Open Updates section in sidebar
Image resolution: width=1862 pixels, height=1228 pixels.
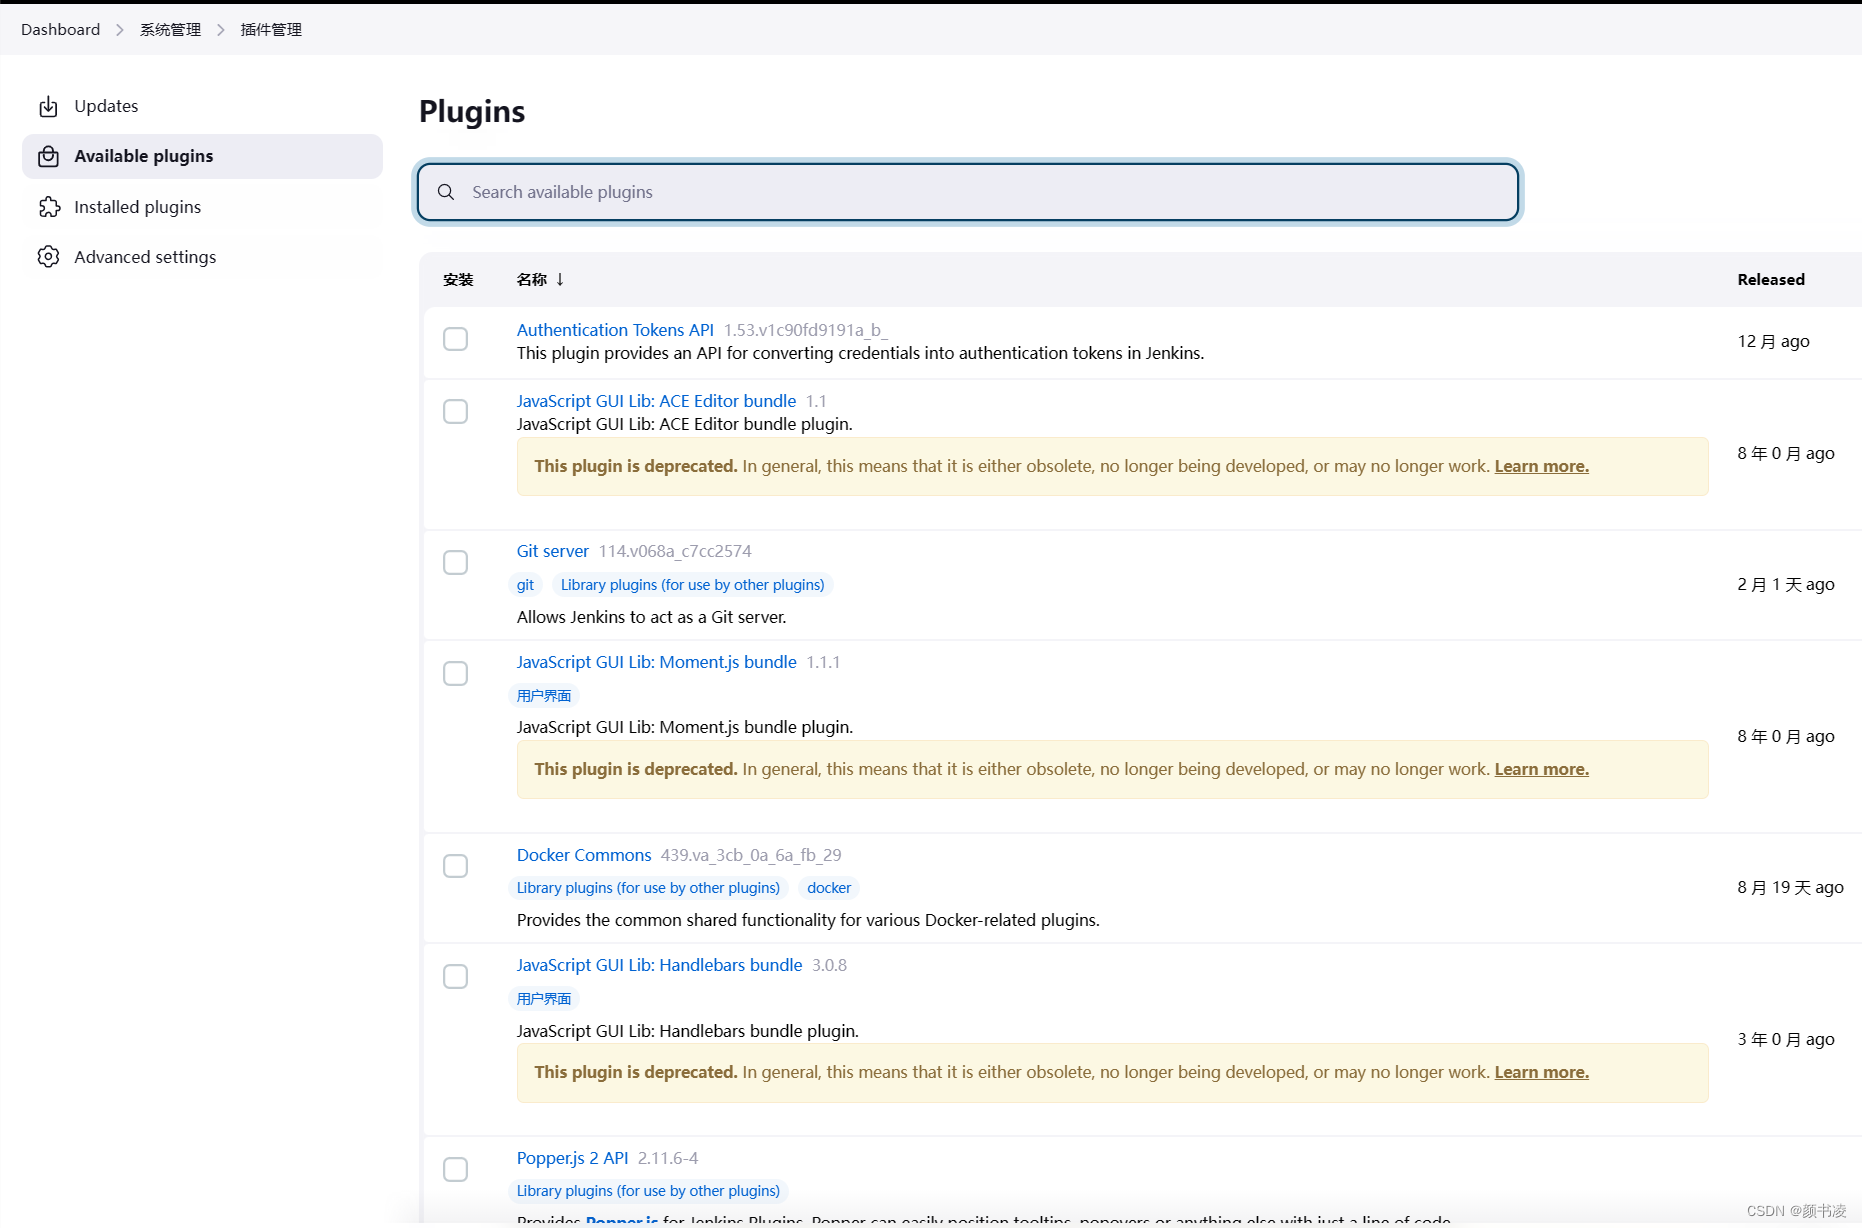[x=202, y=106]
